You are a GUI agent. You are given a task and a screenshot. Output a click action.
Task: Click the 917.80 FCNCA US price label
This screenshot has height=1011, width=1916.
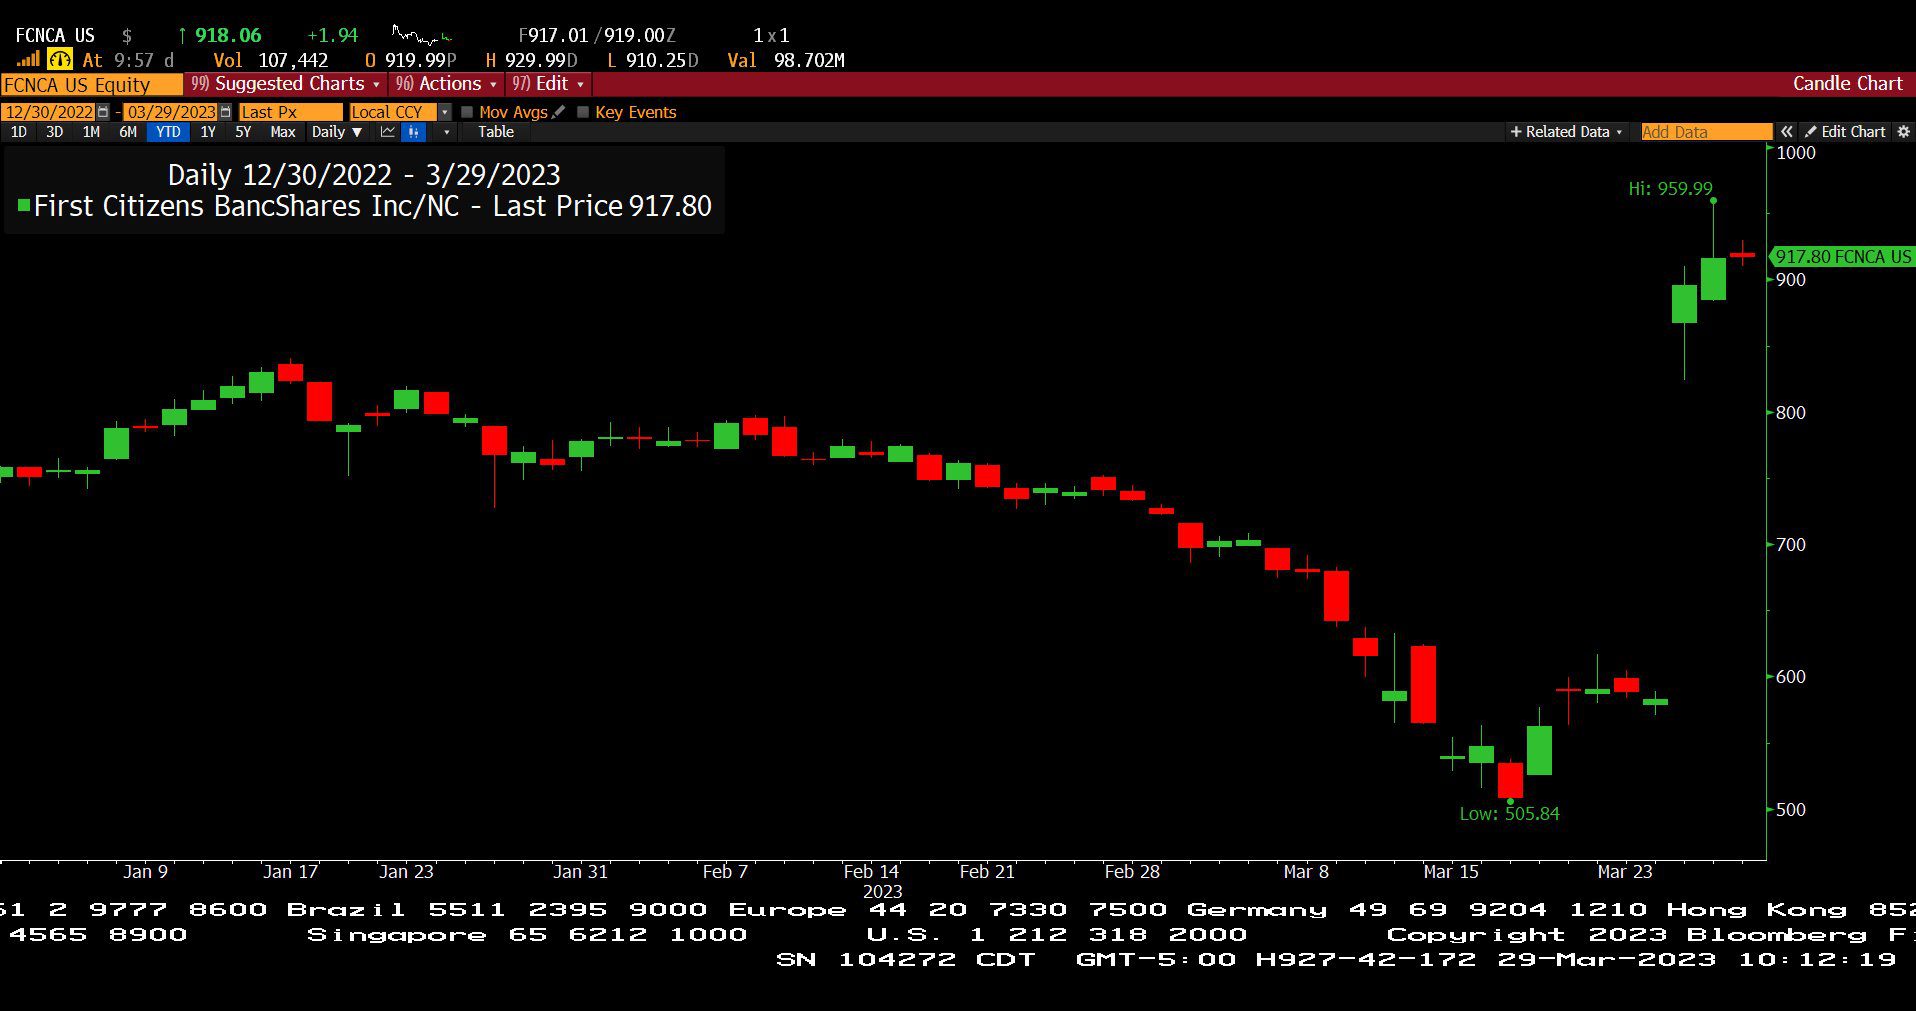pos(1842,257)
